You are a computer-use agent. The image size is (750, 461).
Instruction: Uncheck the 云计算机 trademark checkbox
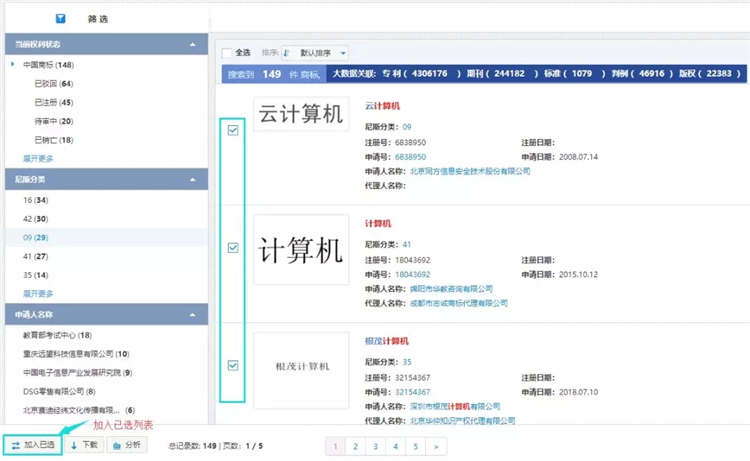click(233, 130)
